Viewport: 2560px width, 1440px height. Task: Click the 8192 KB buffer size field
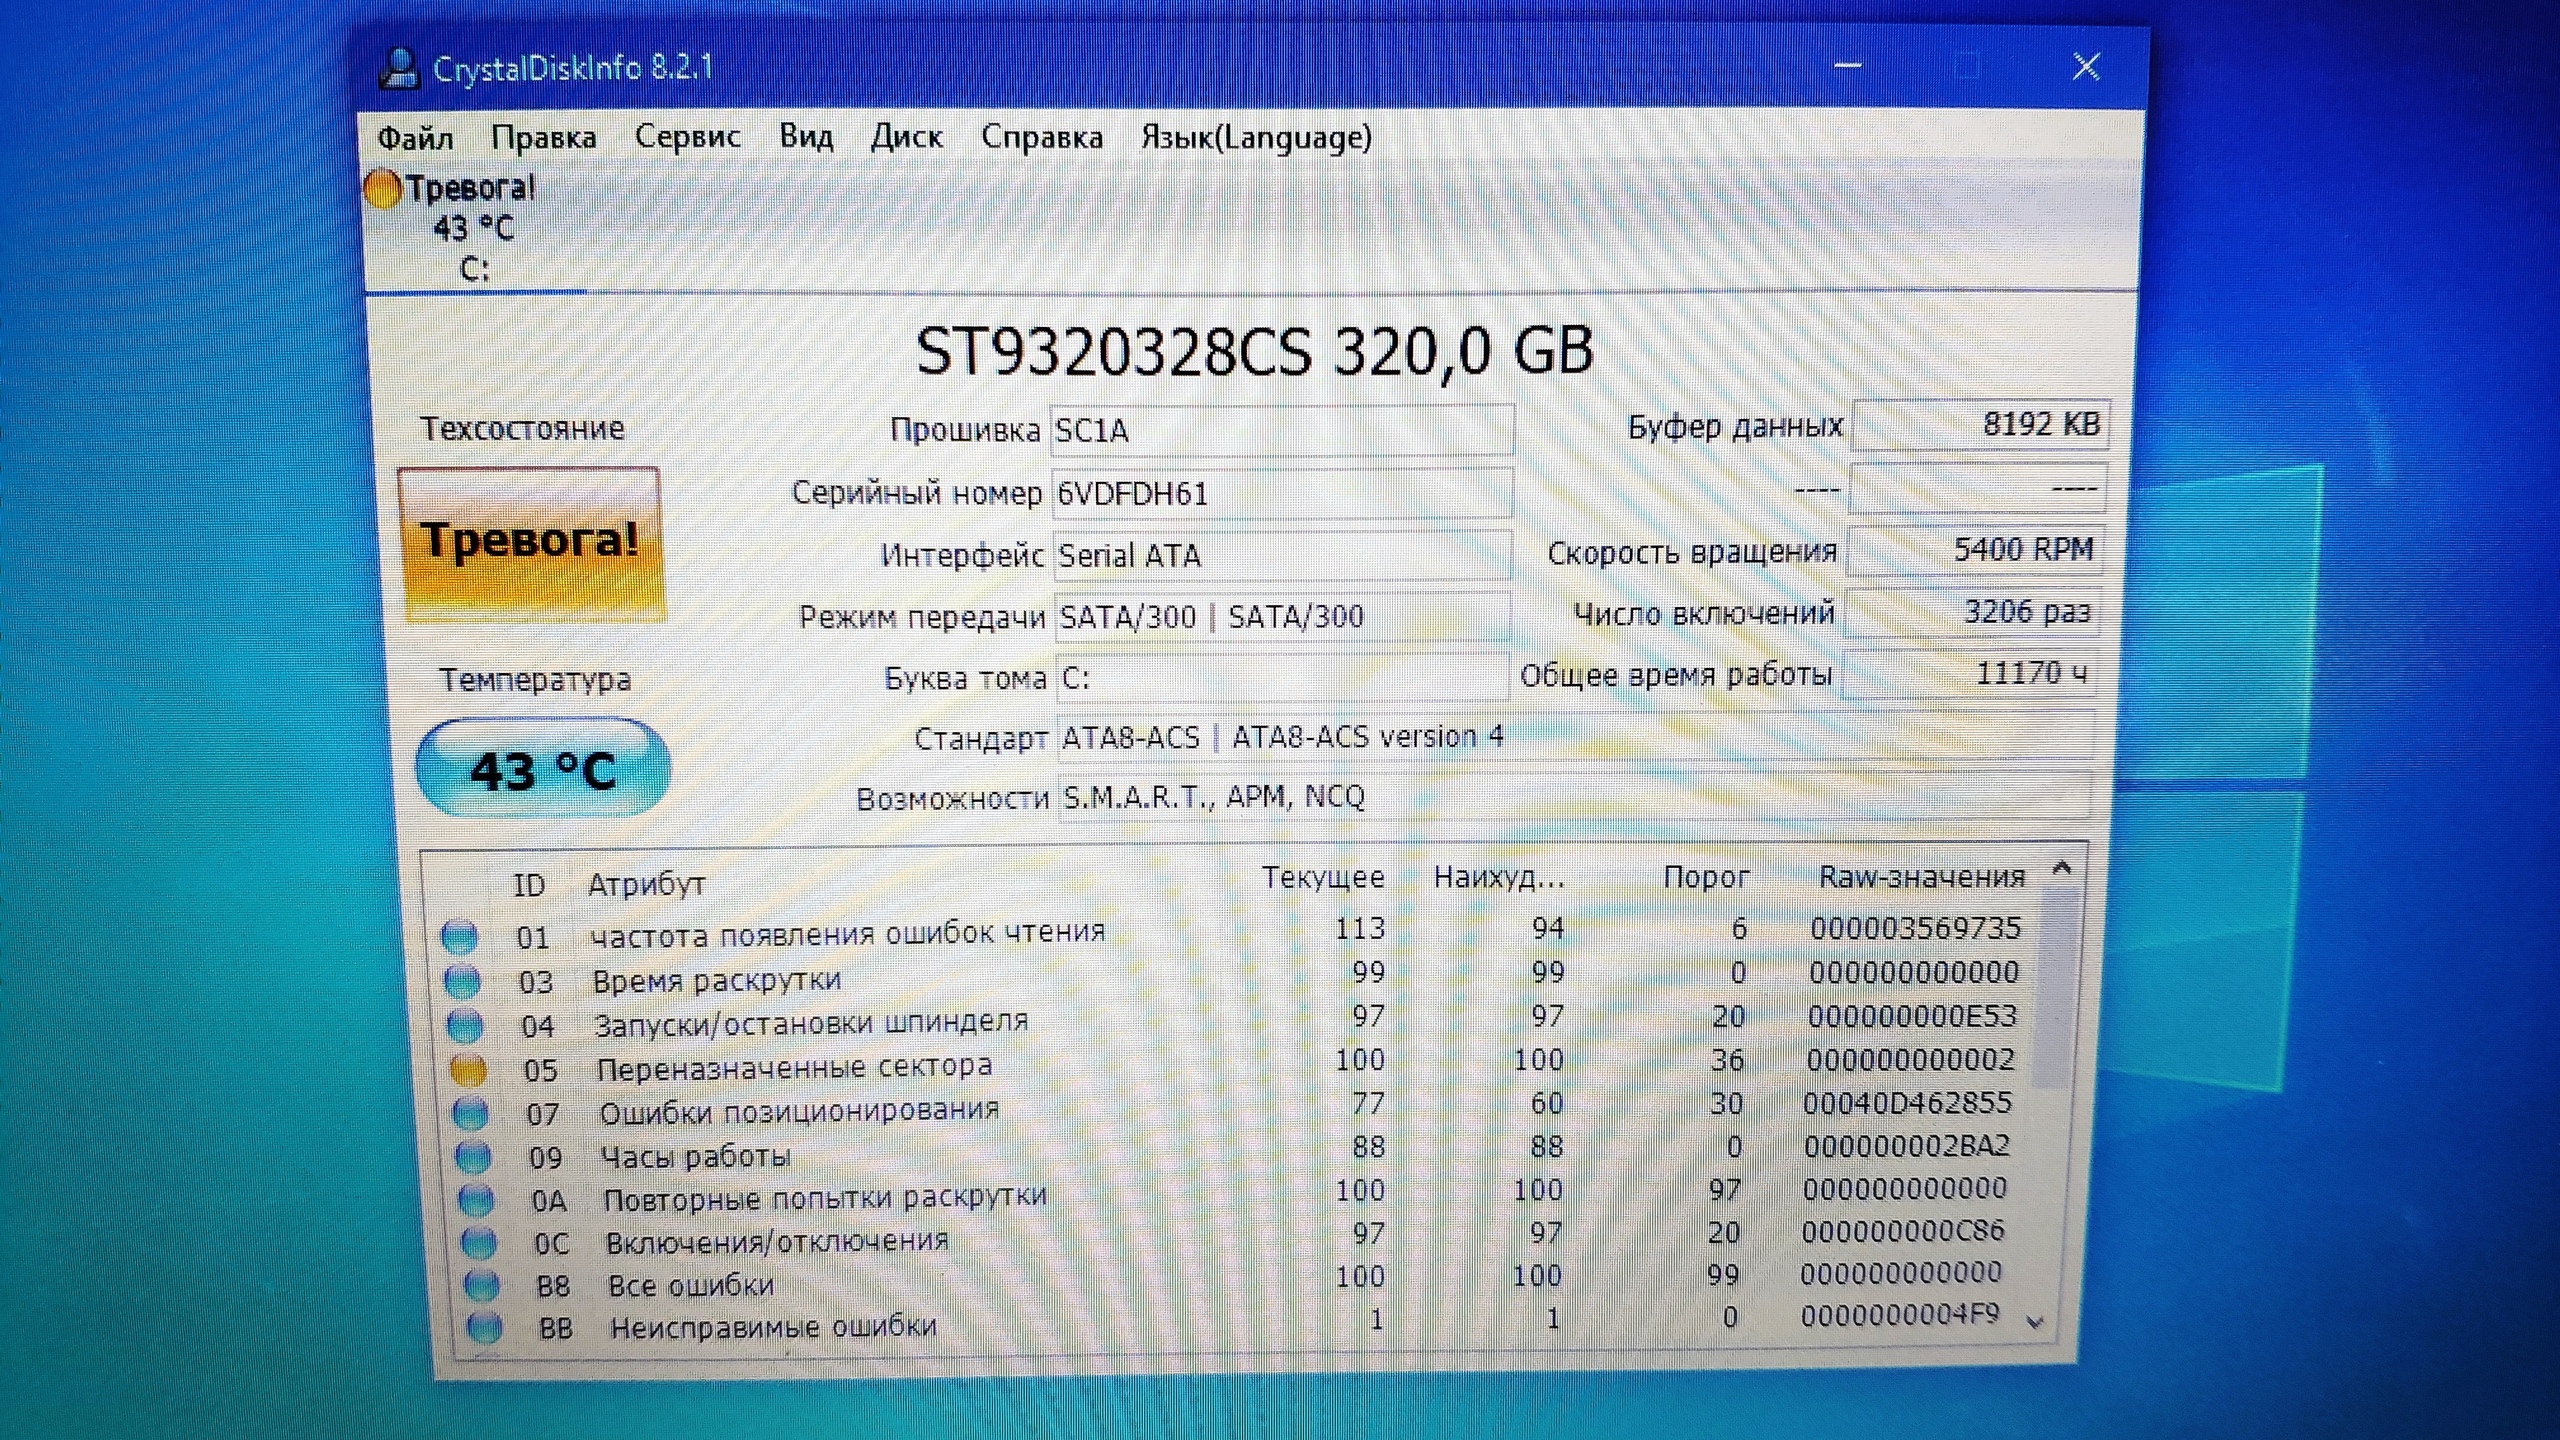click(x=1980, y=425)
